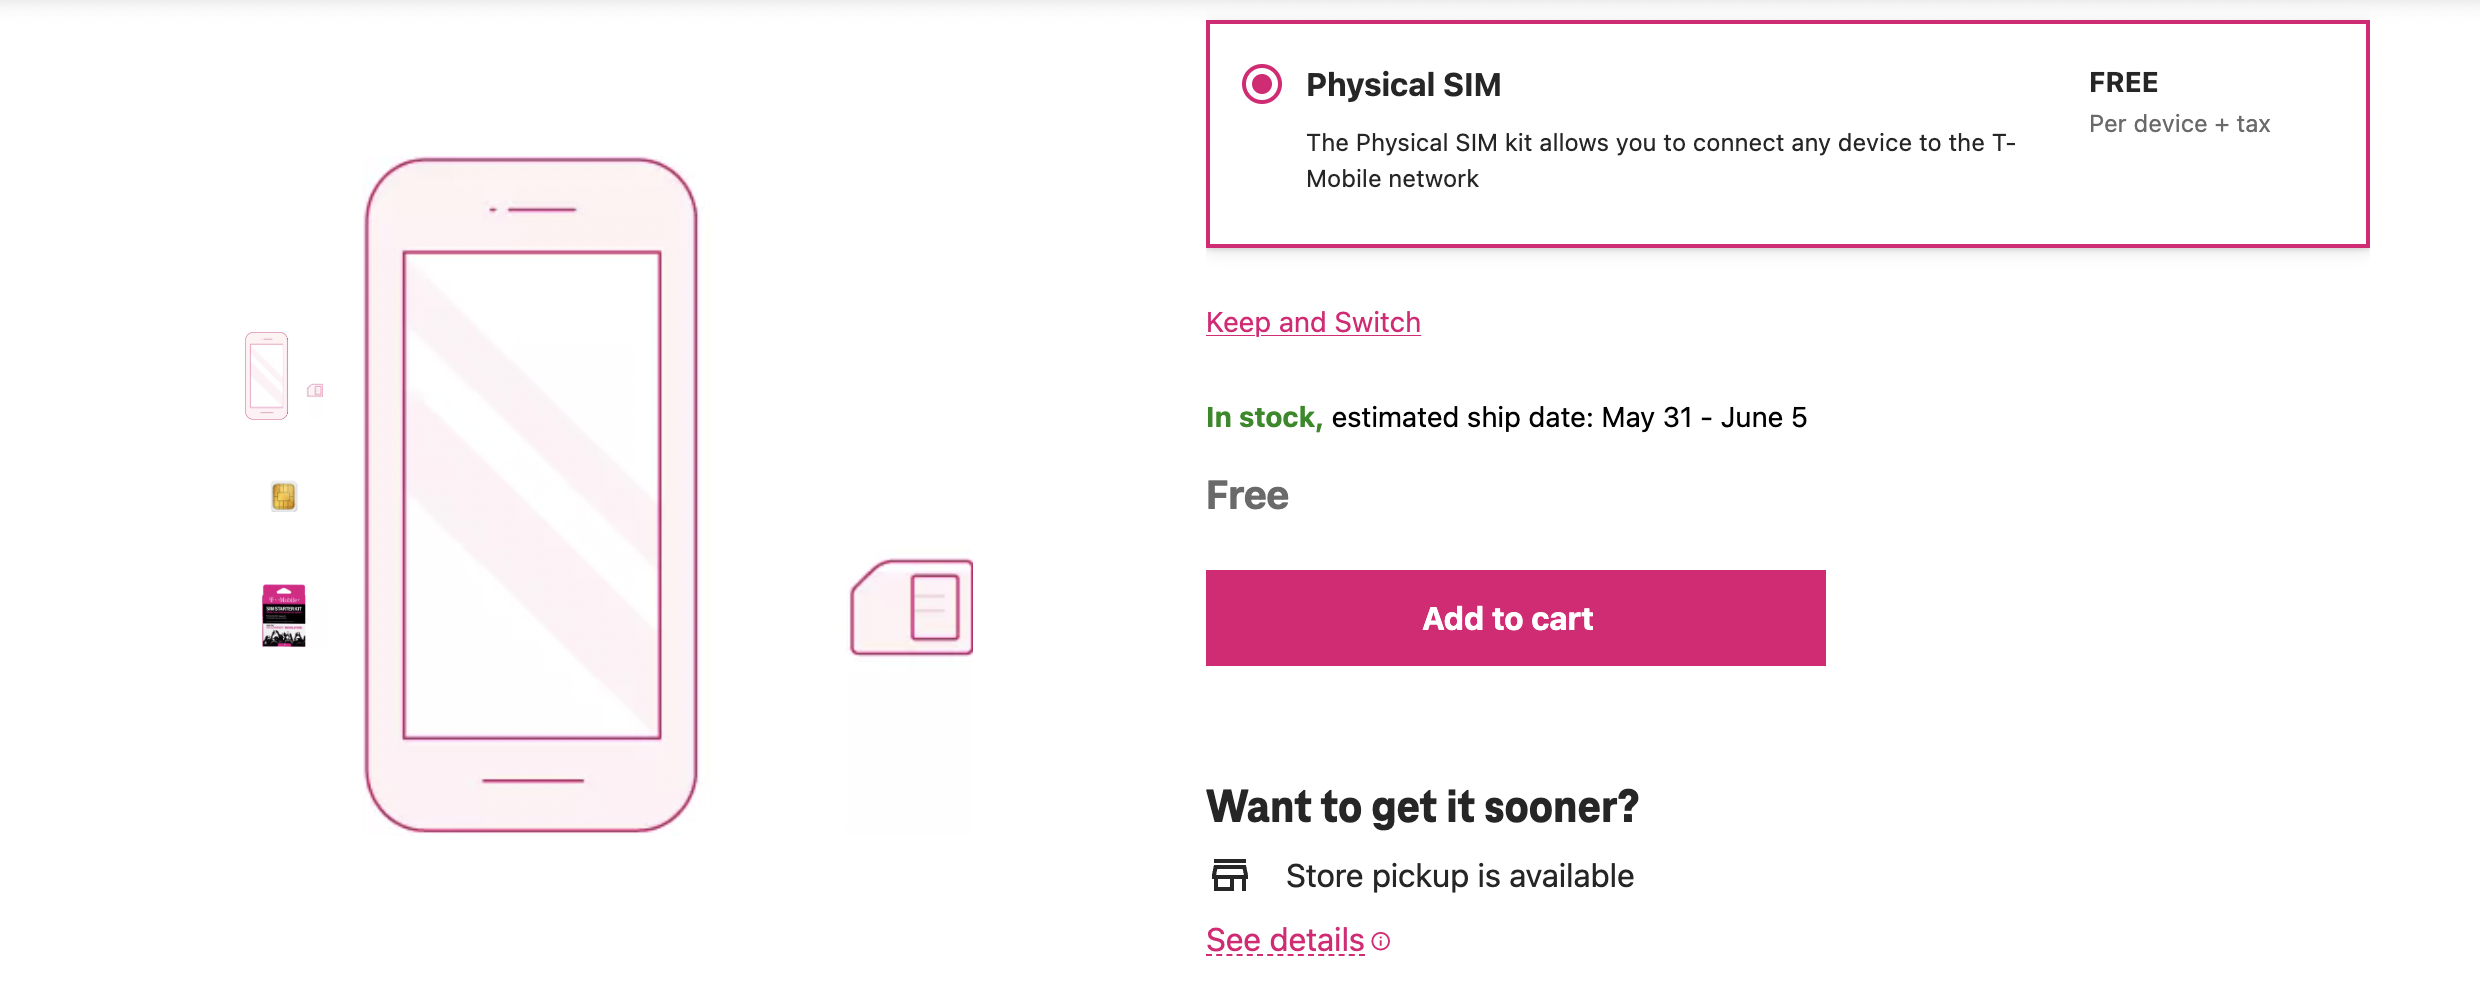Open the info tooltip beside See details

tap(1381, 941)
